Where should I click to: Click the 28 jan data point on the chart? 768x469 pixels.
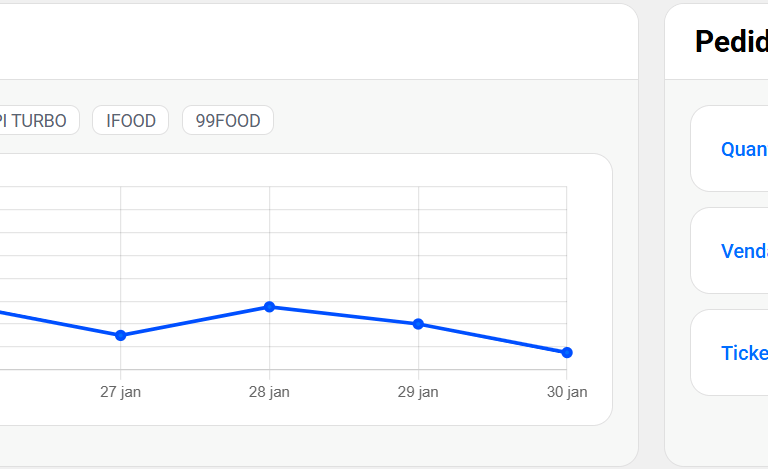269,306
